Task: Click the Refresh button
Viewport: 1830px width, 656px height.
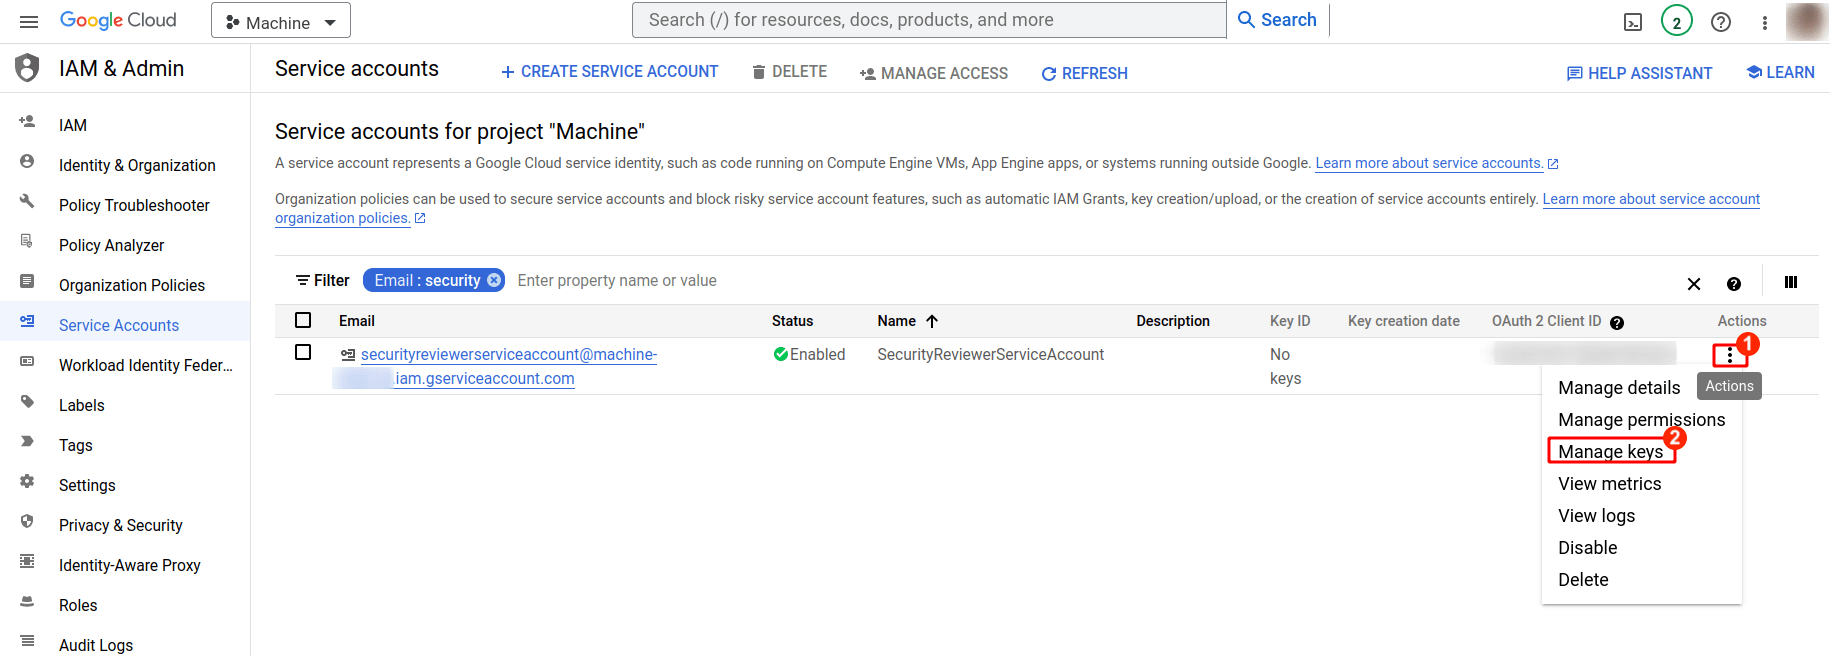Action: pos(1085,73)
